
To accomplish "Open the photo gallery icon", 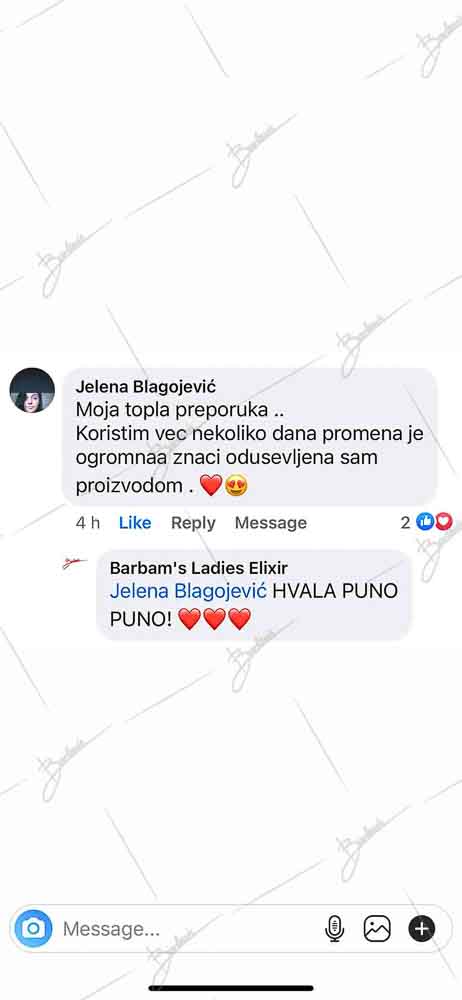I will click(377, 929).
